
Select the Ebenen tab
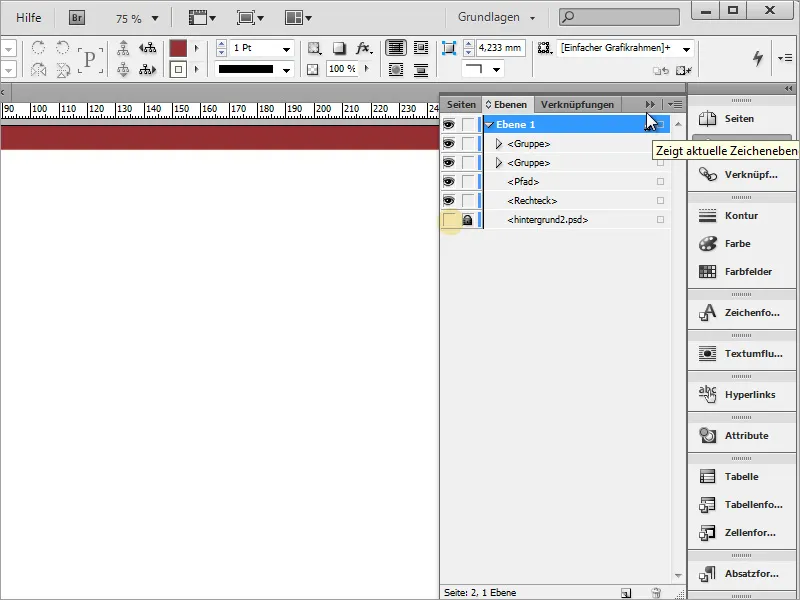coord(507,105)
